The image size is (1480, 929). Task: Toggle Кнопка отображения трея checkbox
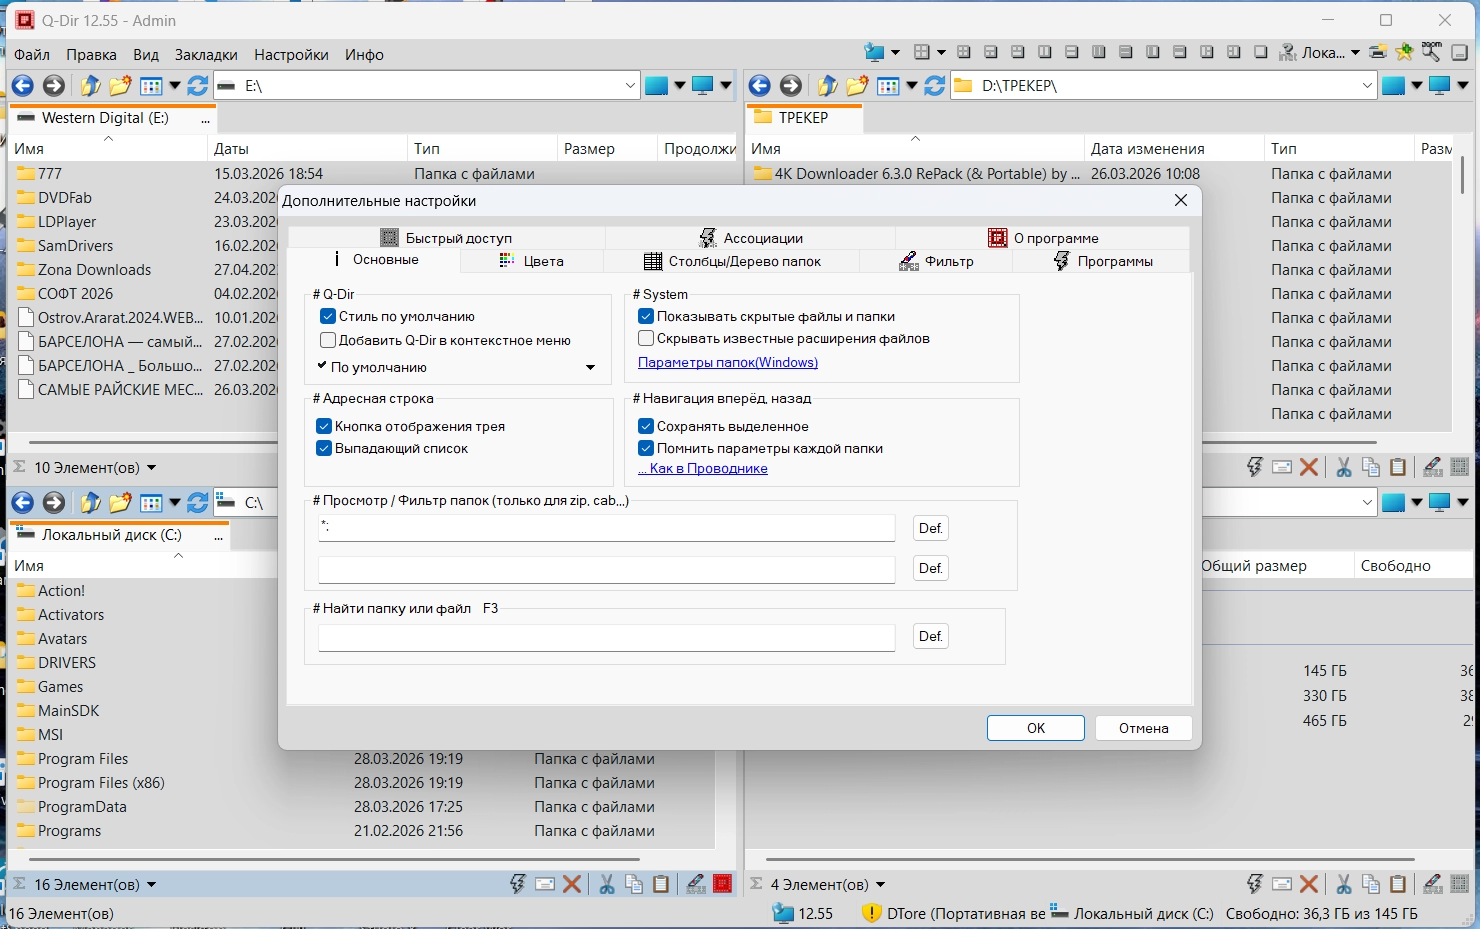click(324, 426)
